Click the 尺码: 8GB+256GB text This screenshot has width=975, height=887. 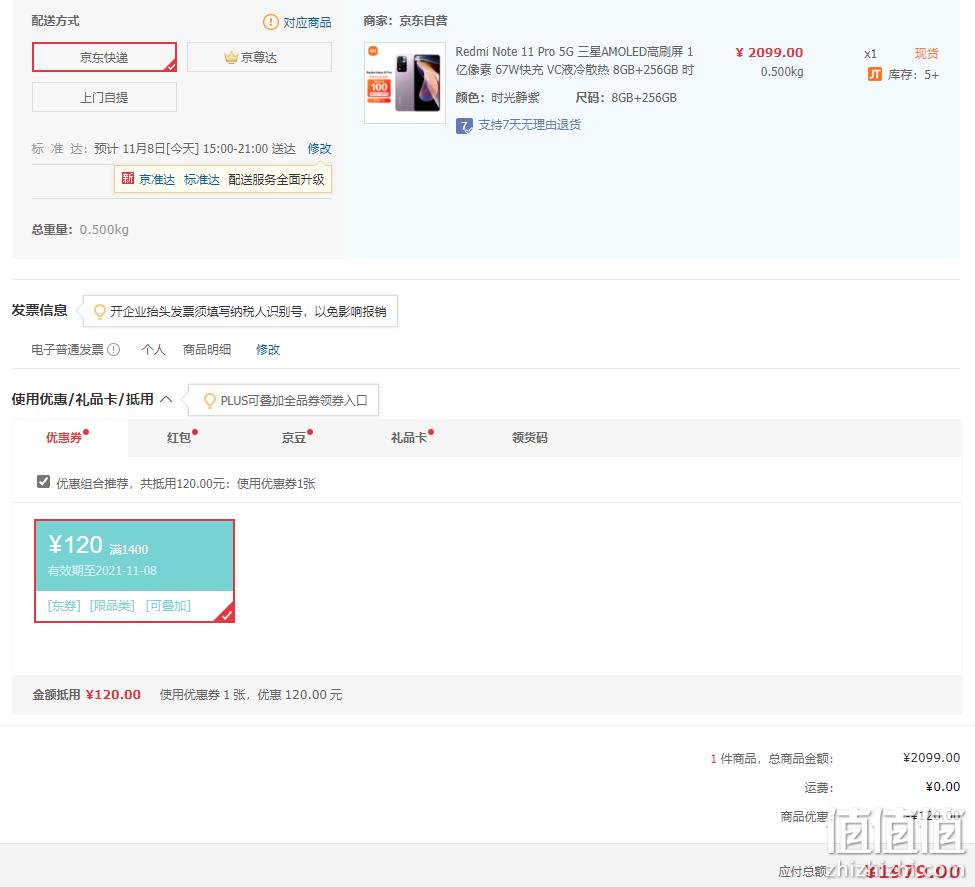[x=626, y=98]
